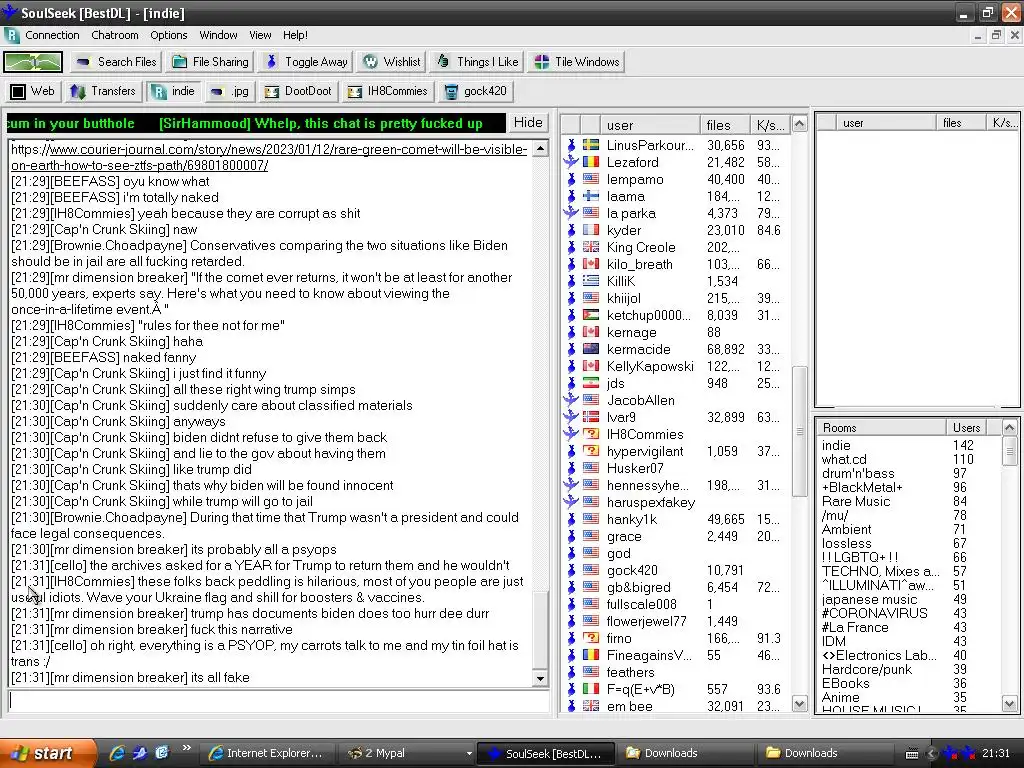Open the Chatroom menu
The height and width of the screenshot is (768, 1024).
click(114, 35)
